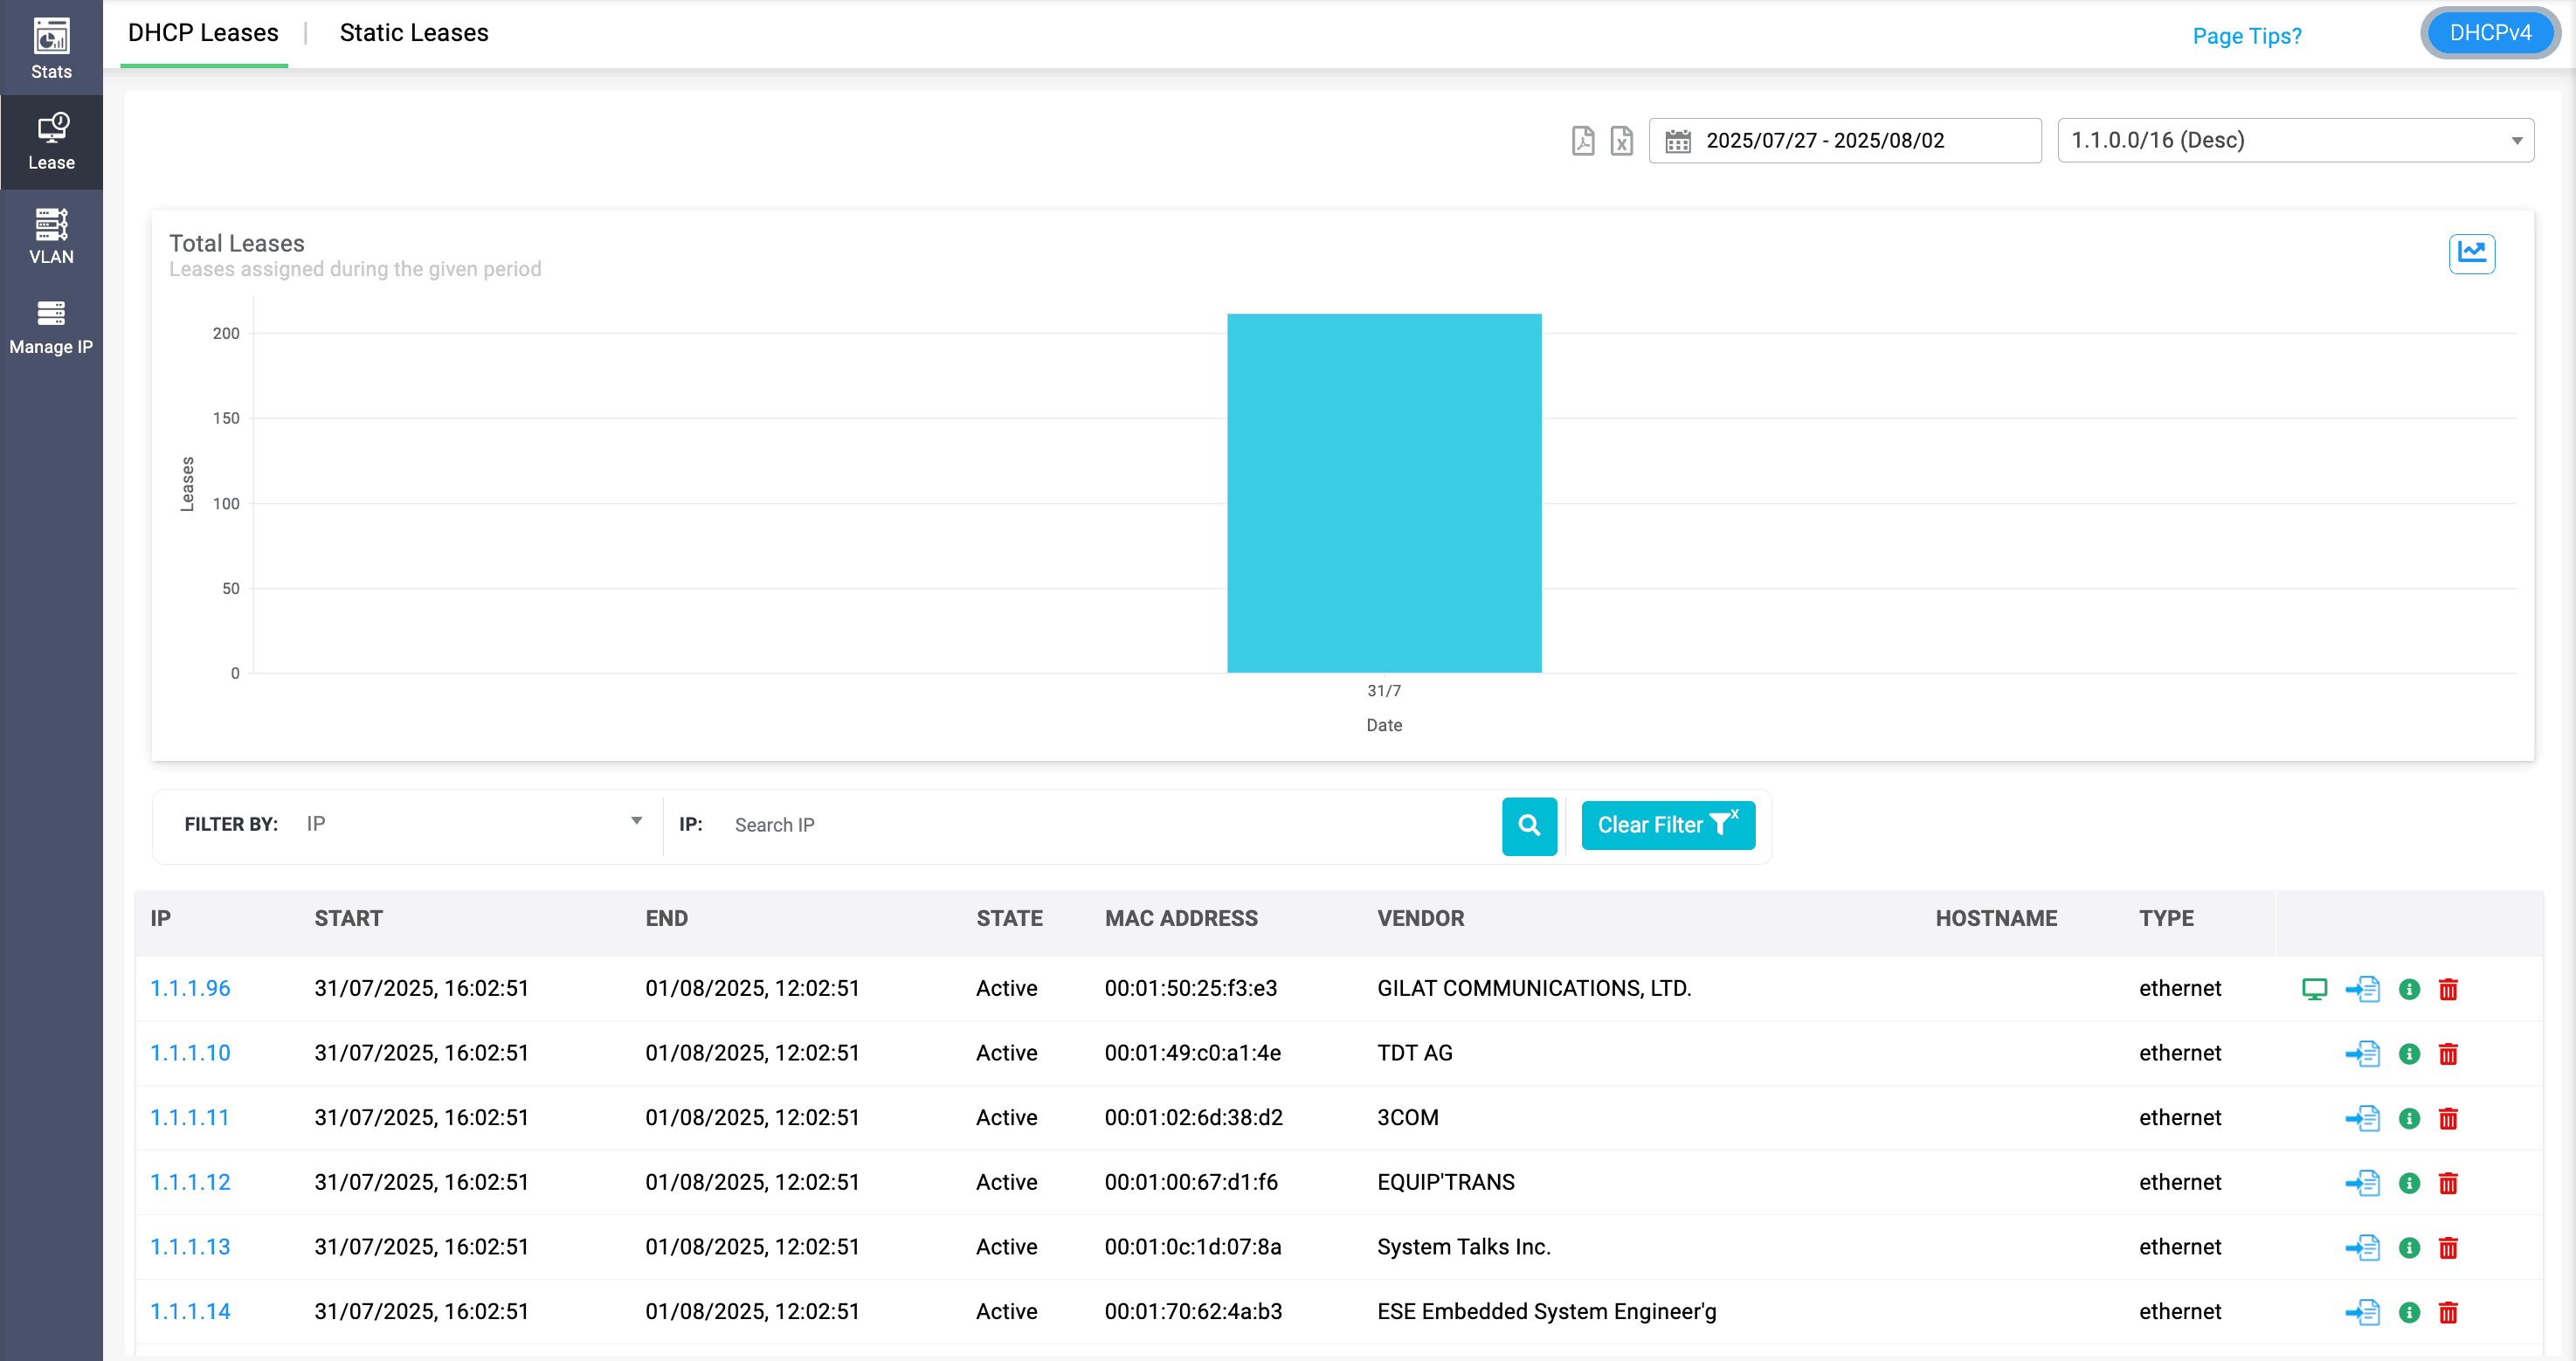
Task: Expand the 1.1.0.0/16 subnet dropdown
Action: [x=2295, y=141]
